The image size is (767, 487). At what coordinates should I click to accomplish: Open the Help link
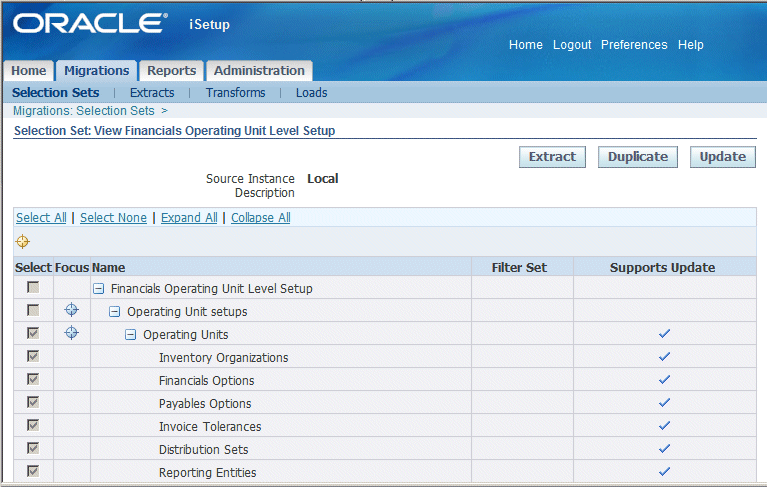coord(691,44)
